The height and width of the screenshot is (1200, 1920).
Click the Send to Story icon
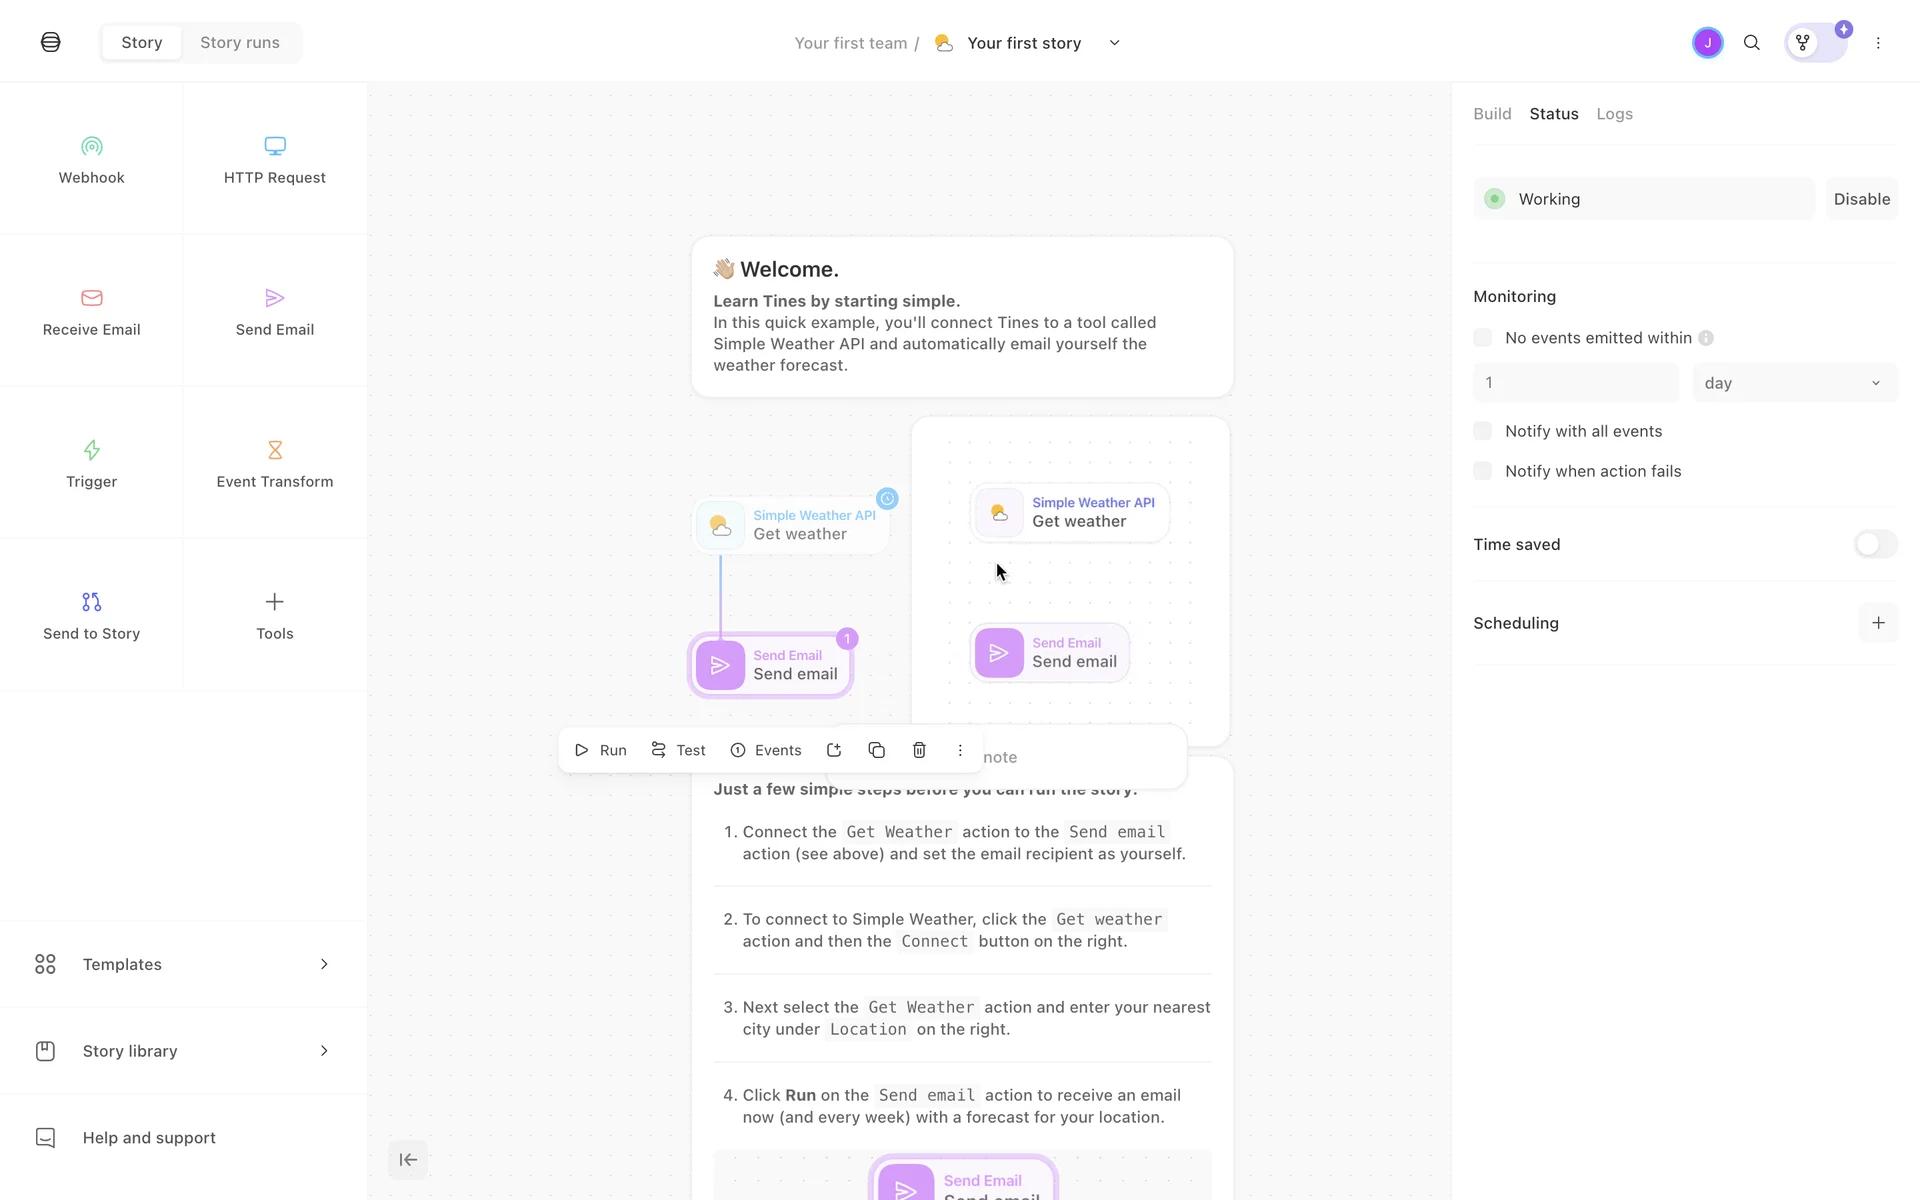[91, 602]
